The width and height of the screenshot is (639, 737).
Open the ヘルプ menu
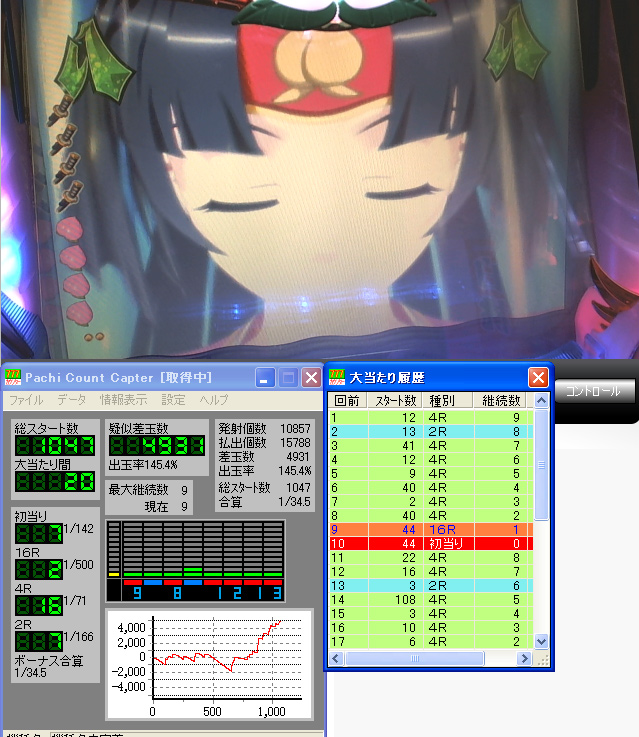pyautogui.click(x=214, y=400)
